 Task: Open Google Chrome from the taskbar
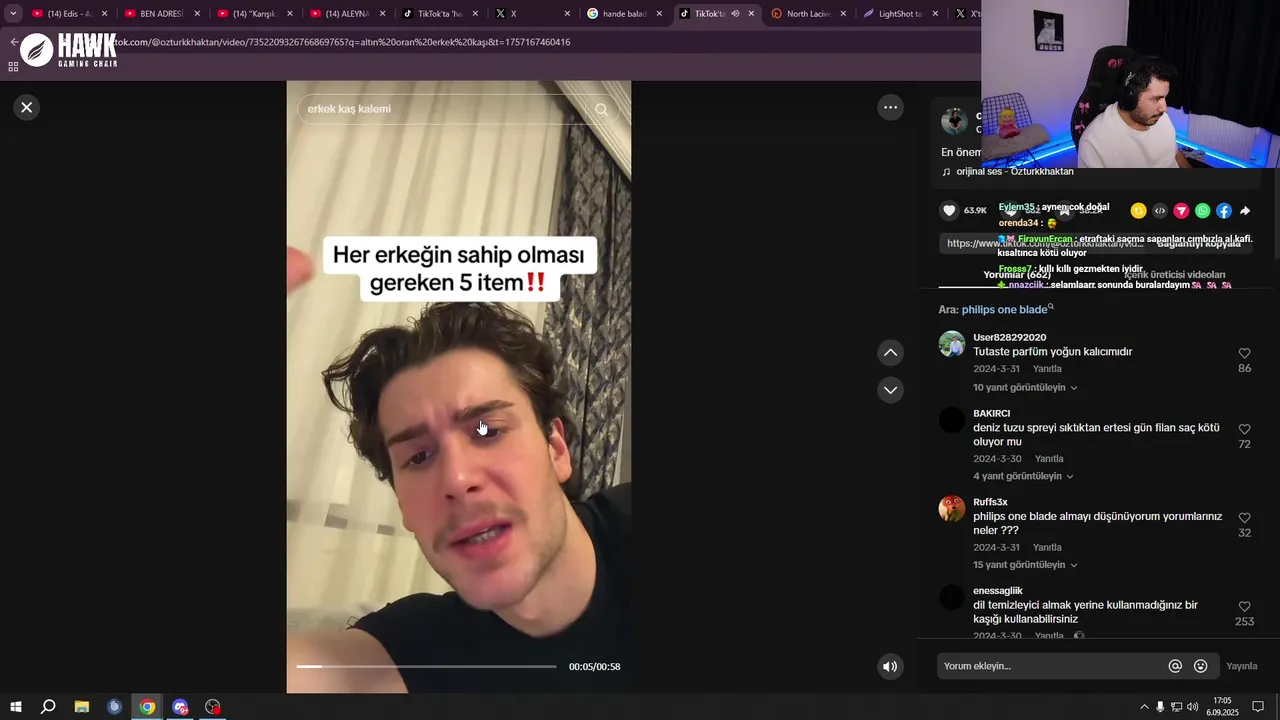click(147, 706)
